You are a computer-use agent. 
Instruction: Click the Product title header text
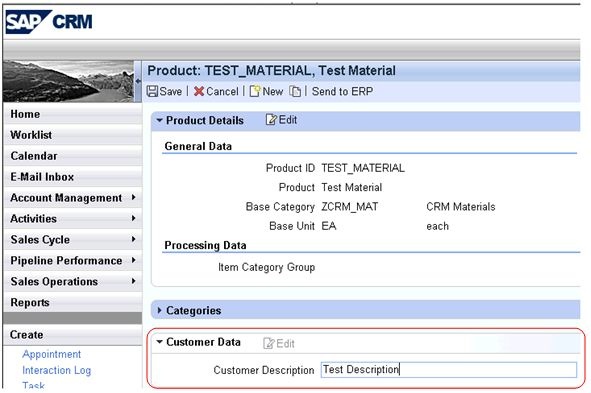(x=271, y=70)
